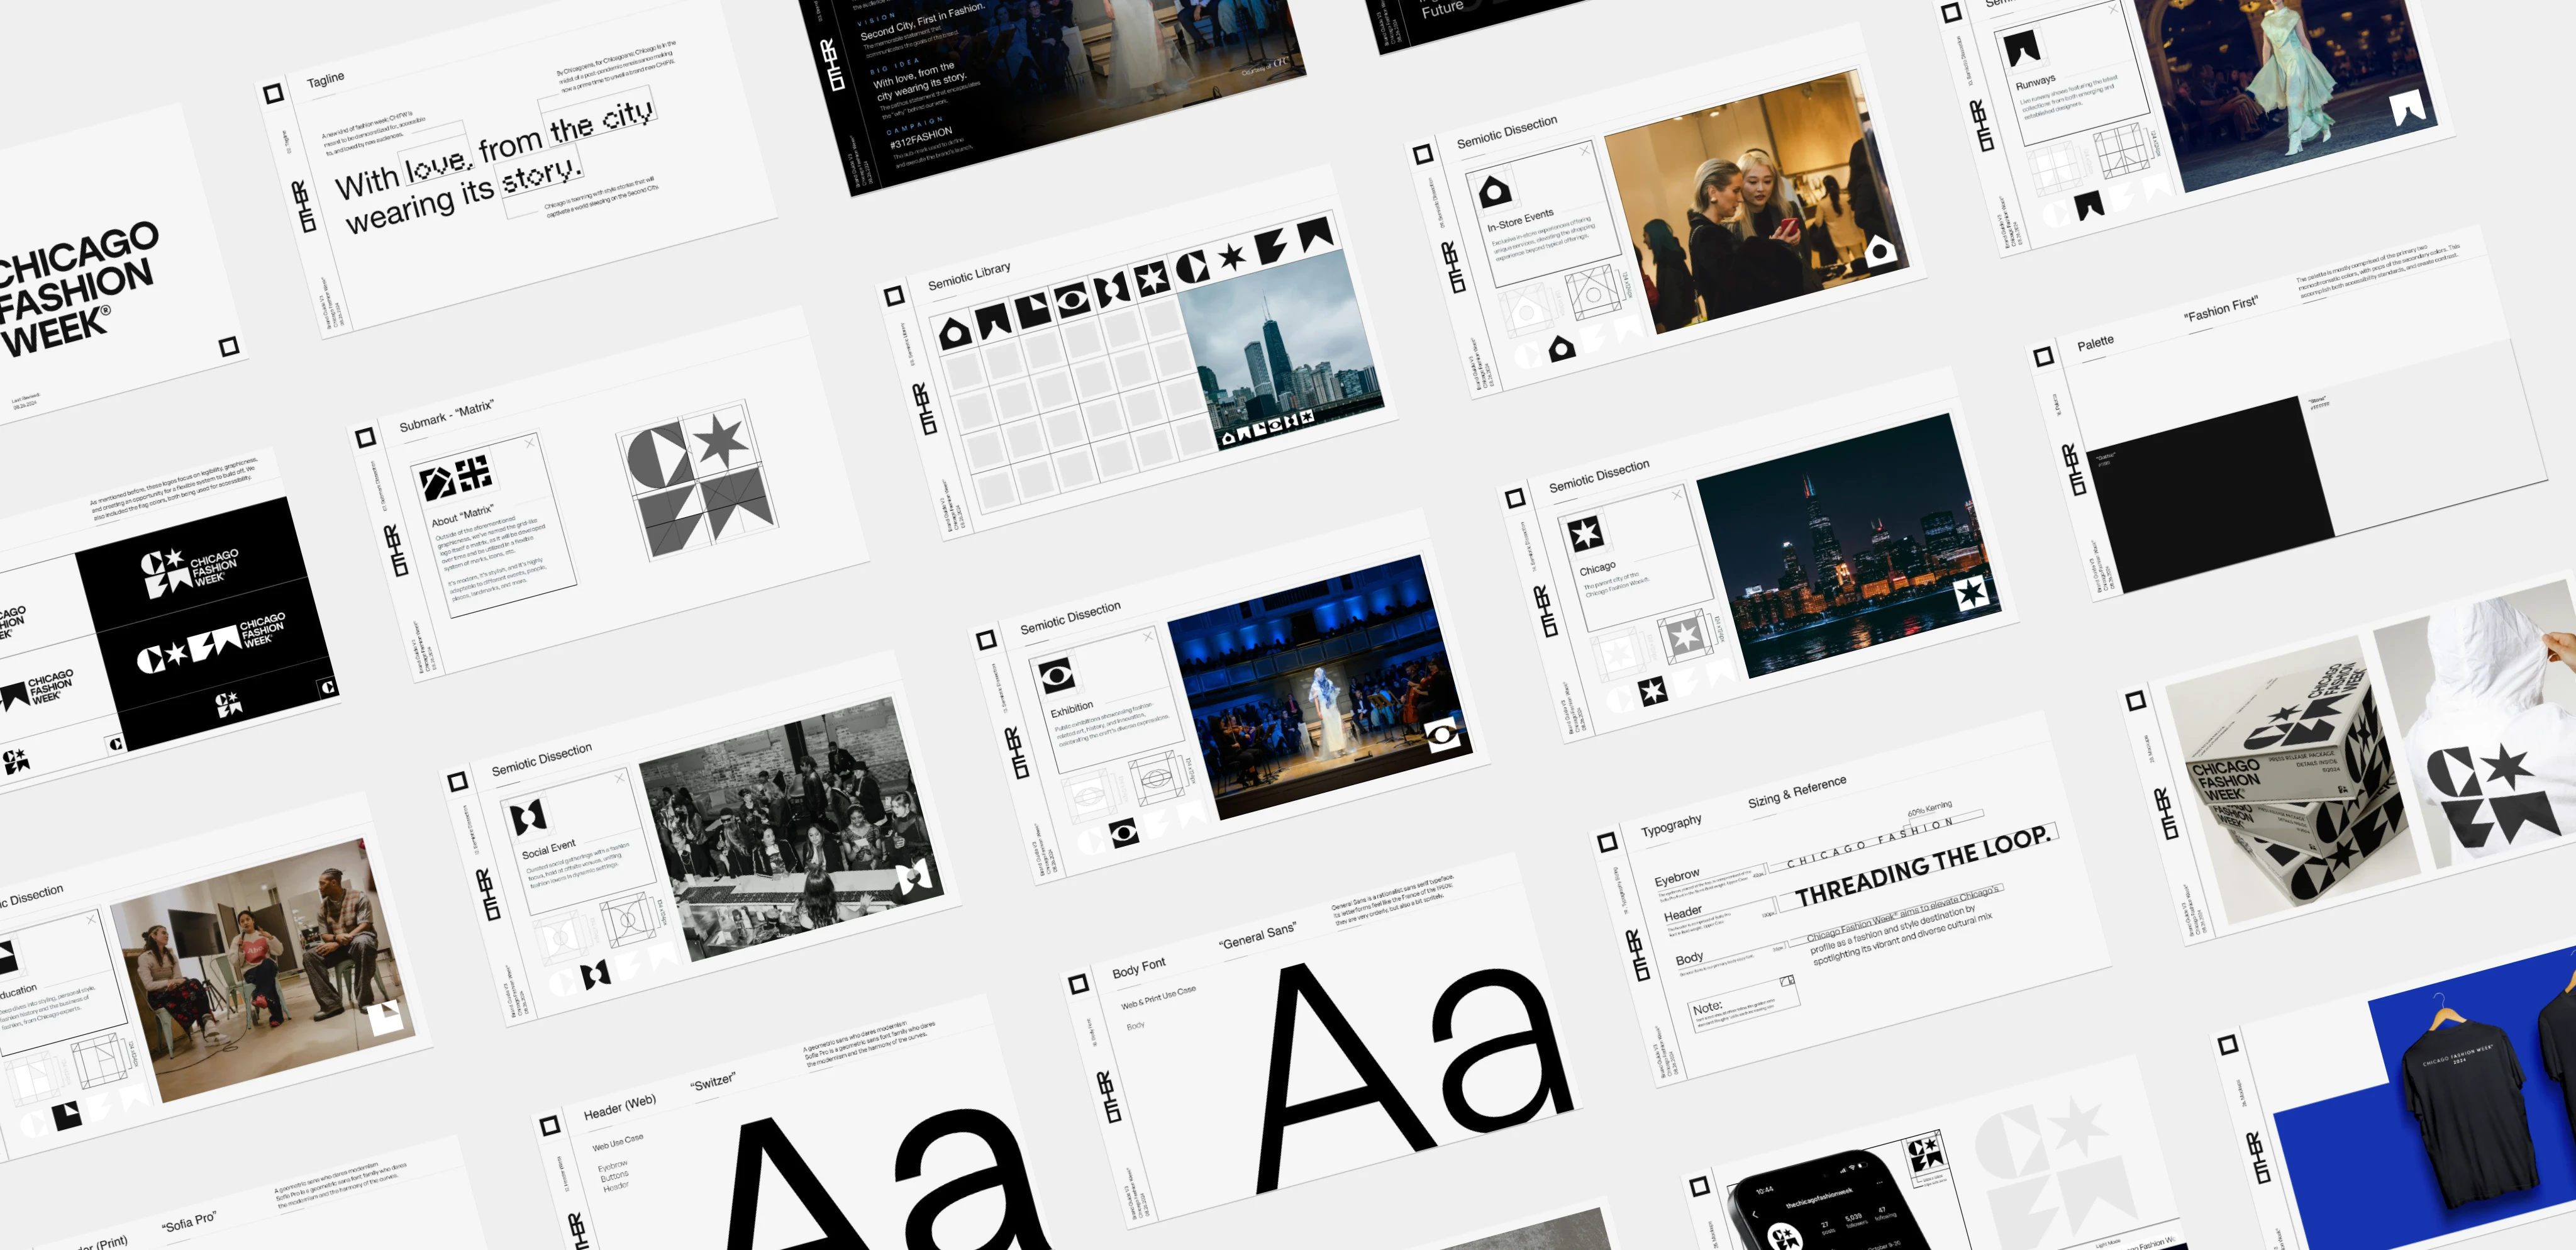This screenshot has height=1250, width=2576.
Task: Click the eye icon in Semiotic Library
Action: click(x=1072, y=299)
